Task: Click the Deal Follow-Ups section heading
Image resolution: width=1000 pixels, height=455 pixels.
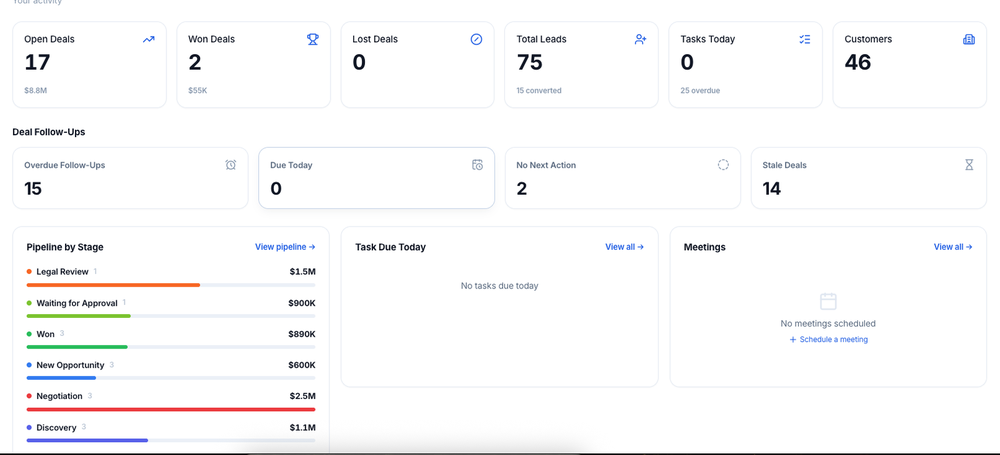Action: click(48, 132)
